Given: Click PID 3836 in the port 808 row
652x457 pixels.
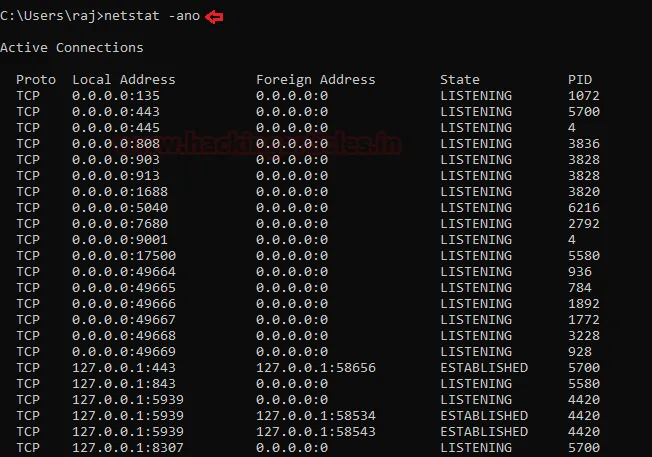Looking at the screenshot, I should (584, 144).
